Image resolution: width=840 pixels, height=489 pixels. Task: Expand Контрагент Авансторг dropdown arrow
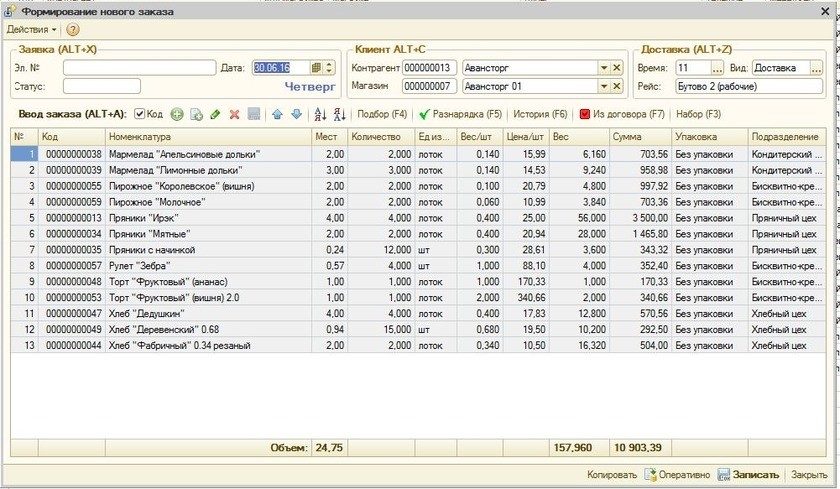pos(604,68)
